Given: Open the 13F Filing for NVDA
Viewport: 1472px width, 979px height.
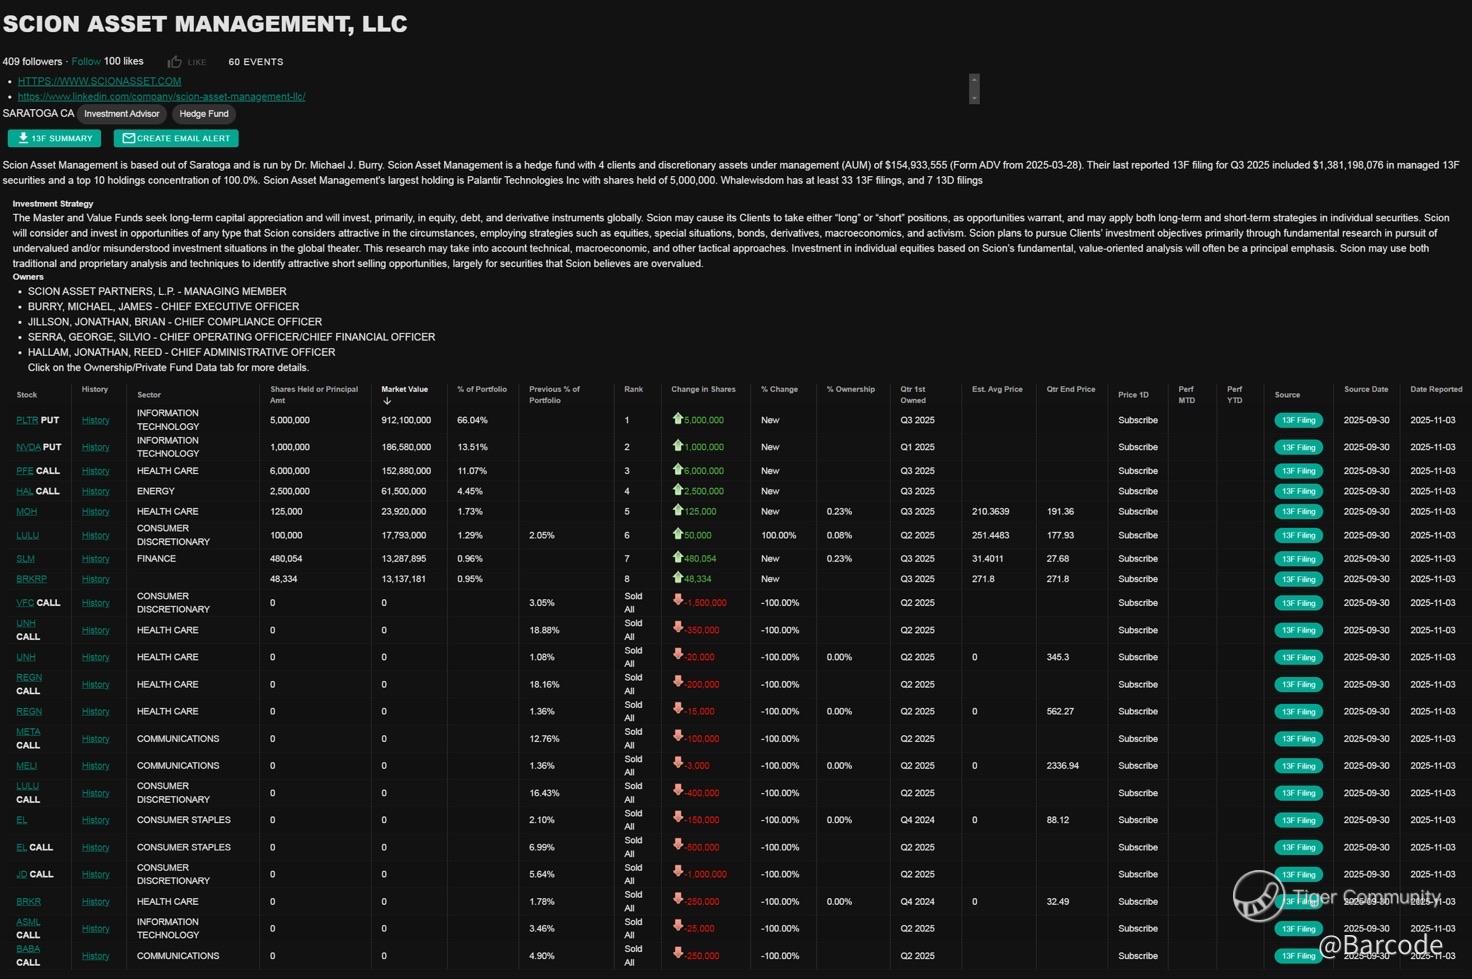Looking at the screenshot, I should coord(1298,447).
